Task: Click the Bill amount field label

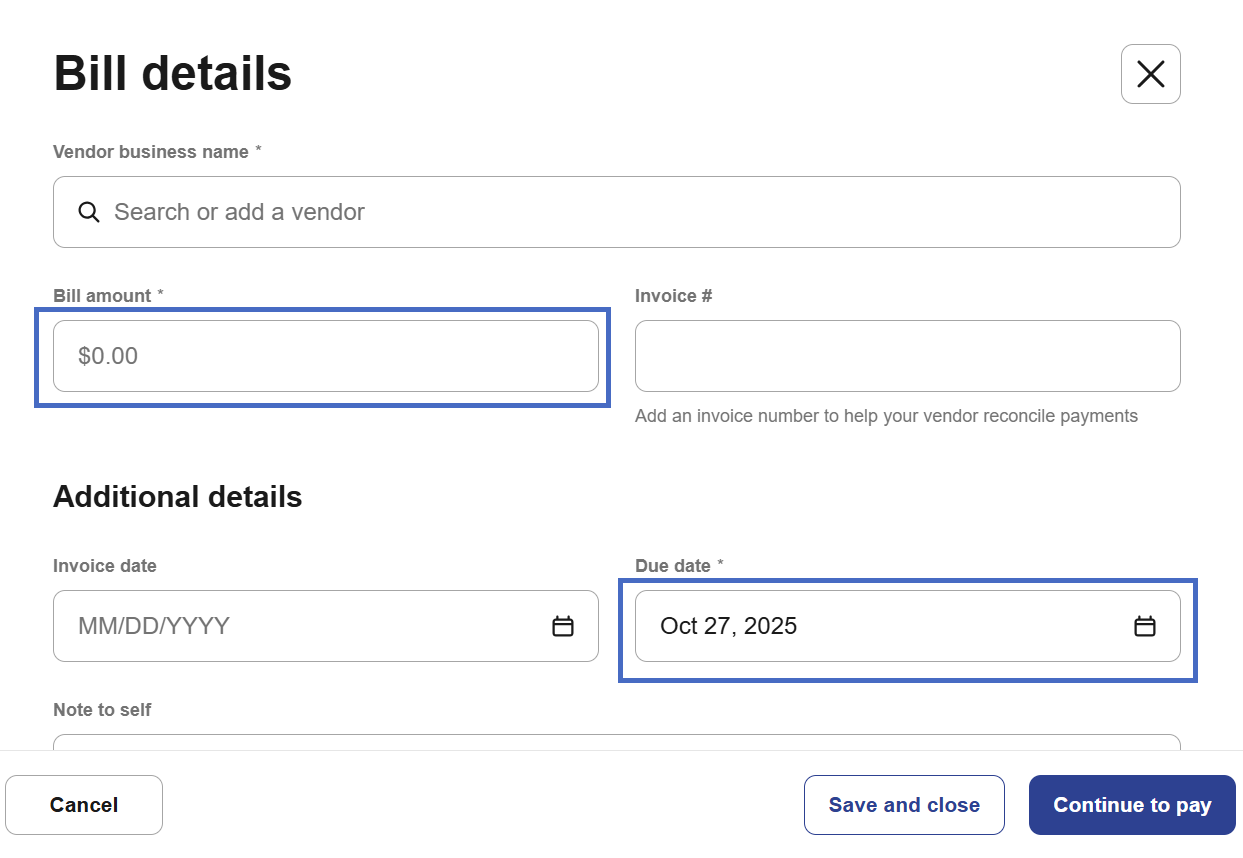Action: (x=102, y=296)
